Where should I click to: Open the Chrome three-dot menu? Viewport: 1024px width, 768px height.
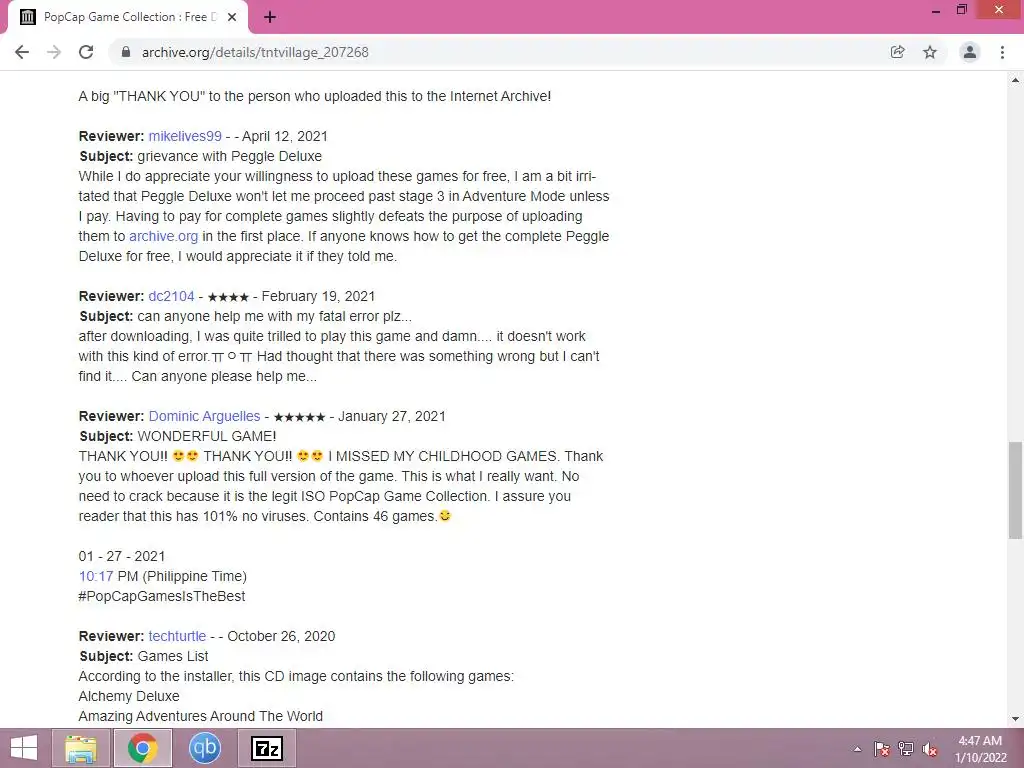tap(1002, 52)
